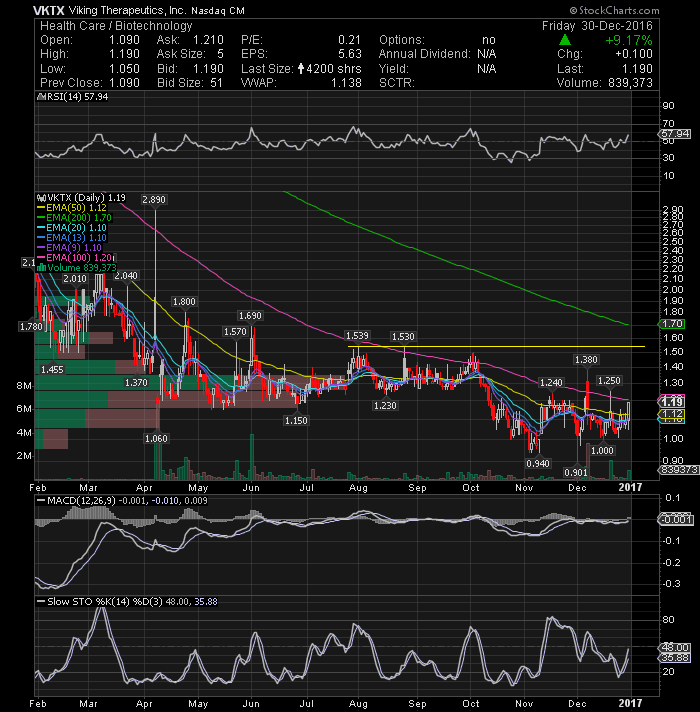
Task: Click the green EMA(200) legend swatch
Action: 41,218
